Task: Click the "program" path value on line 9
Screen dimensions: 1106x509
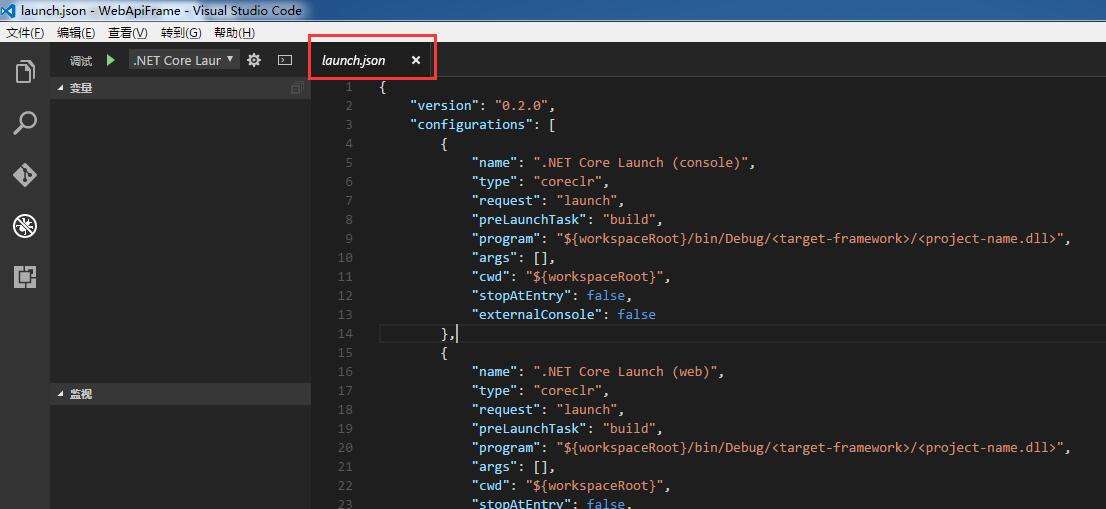Action: coord(810,239)
